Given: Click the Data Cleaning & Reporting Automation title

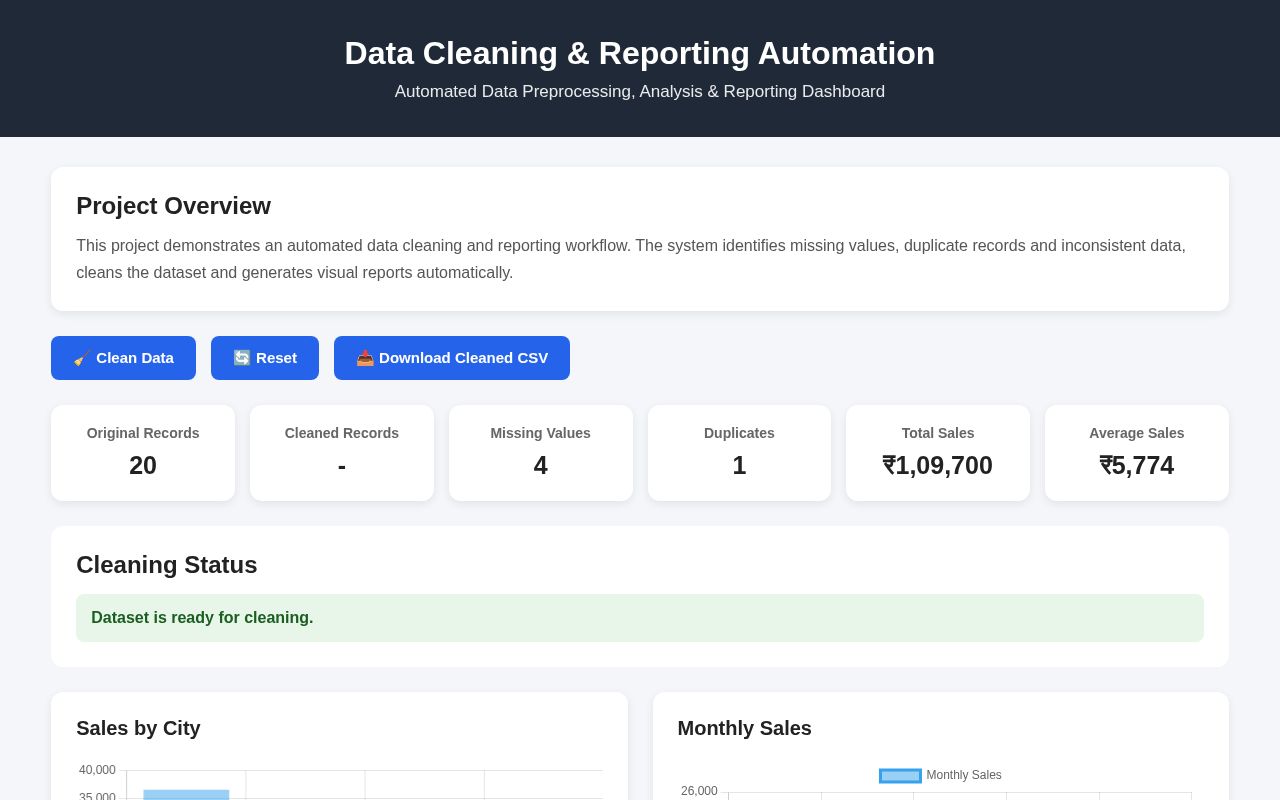Looking at the screenshot, I should click(x=640, y=53).
